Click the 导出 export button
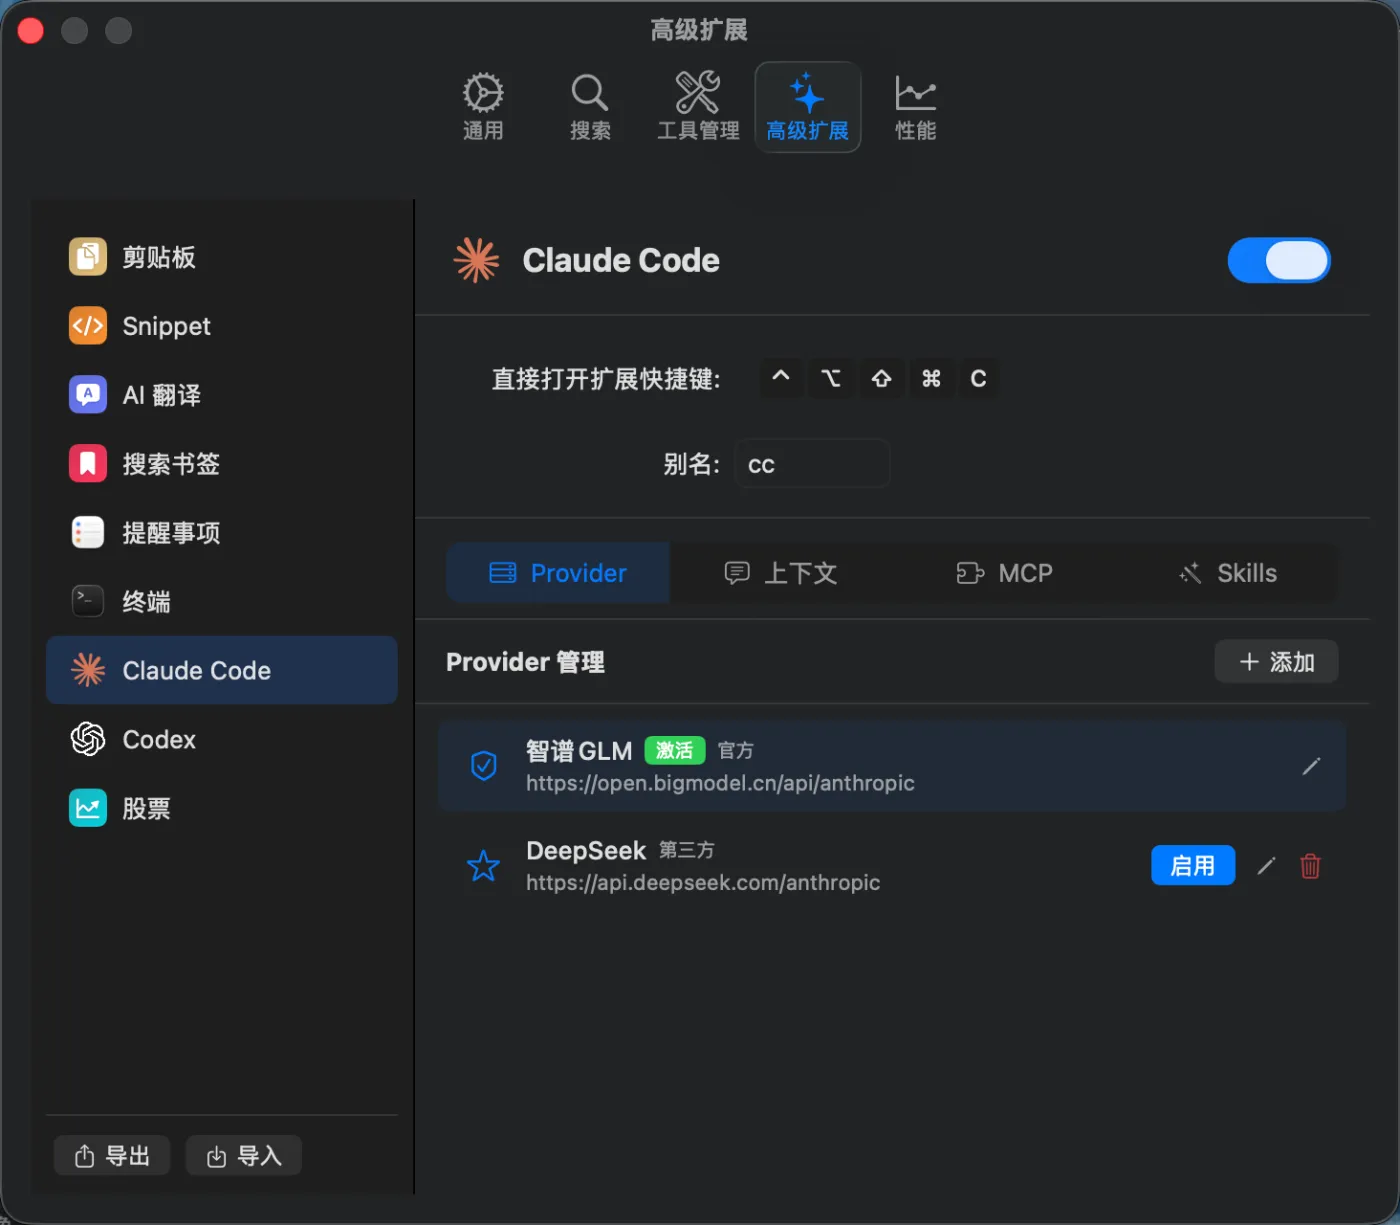 (112, 1156)
